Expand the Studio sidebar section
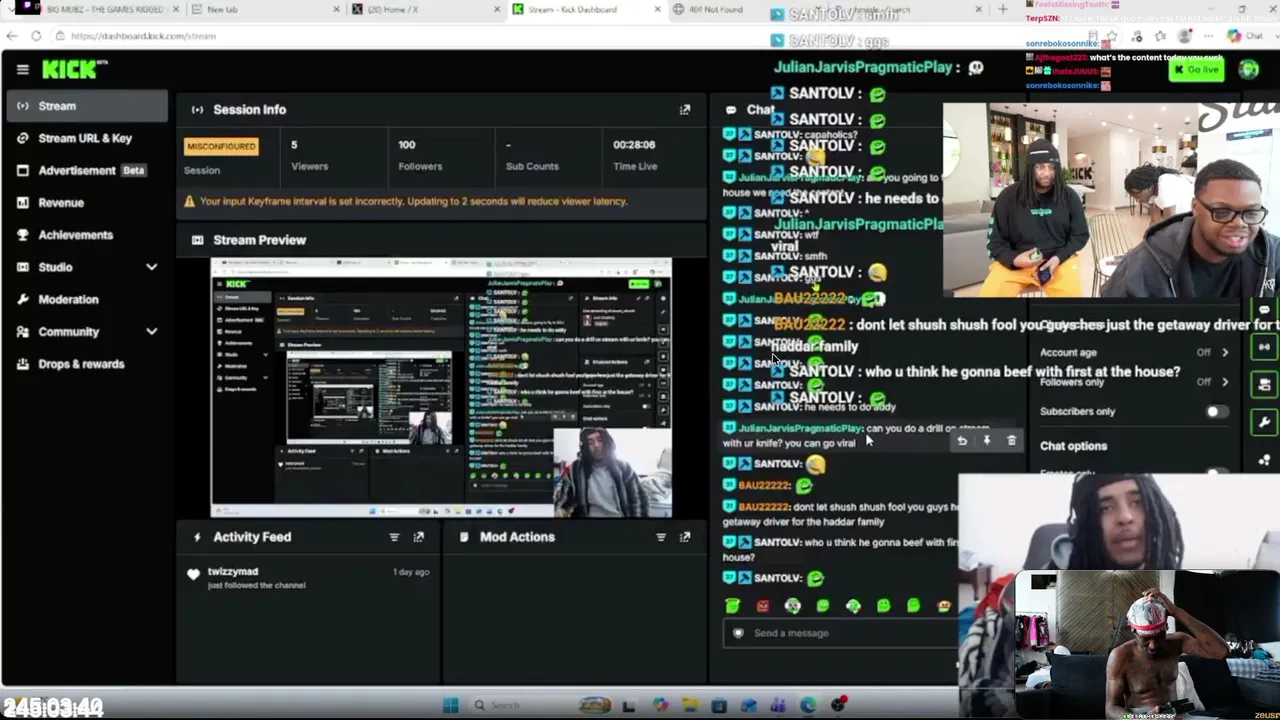 (152, 267)
